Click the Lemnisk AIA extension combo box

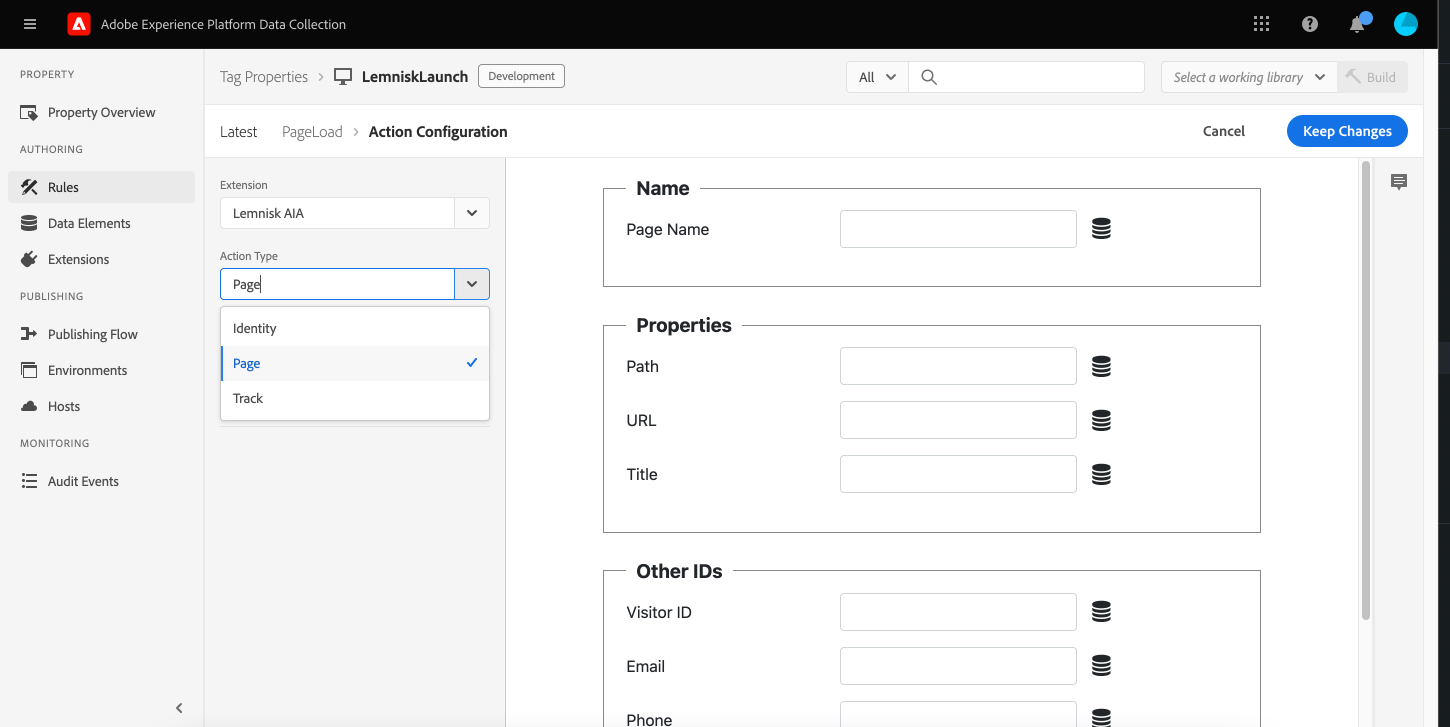337,213
